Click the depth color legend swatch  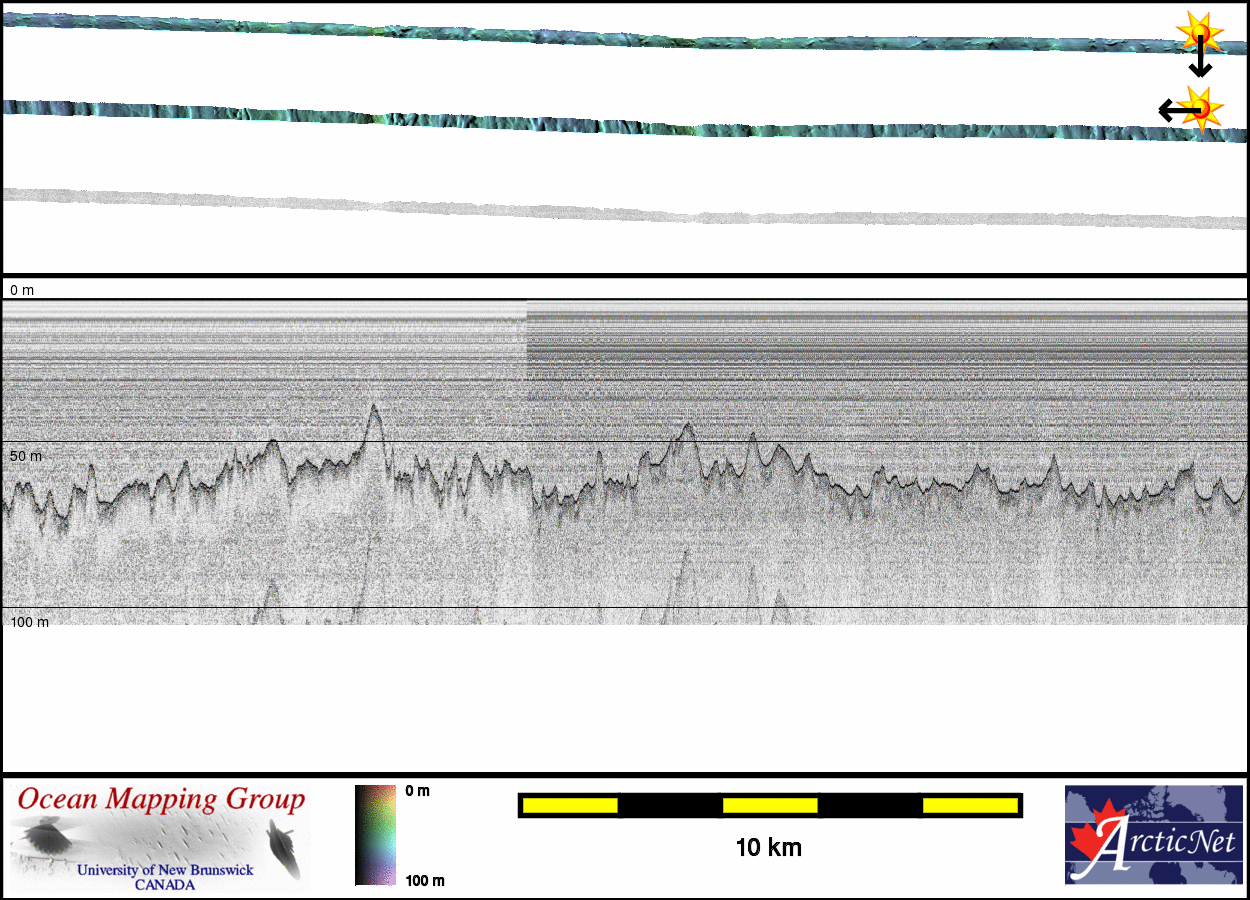(x=375, y=835)
